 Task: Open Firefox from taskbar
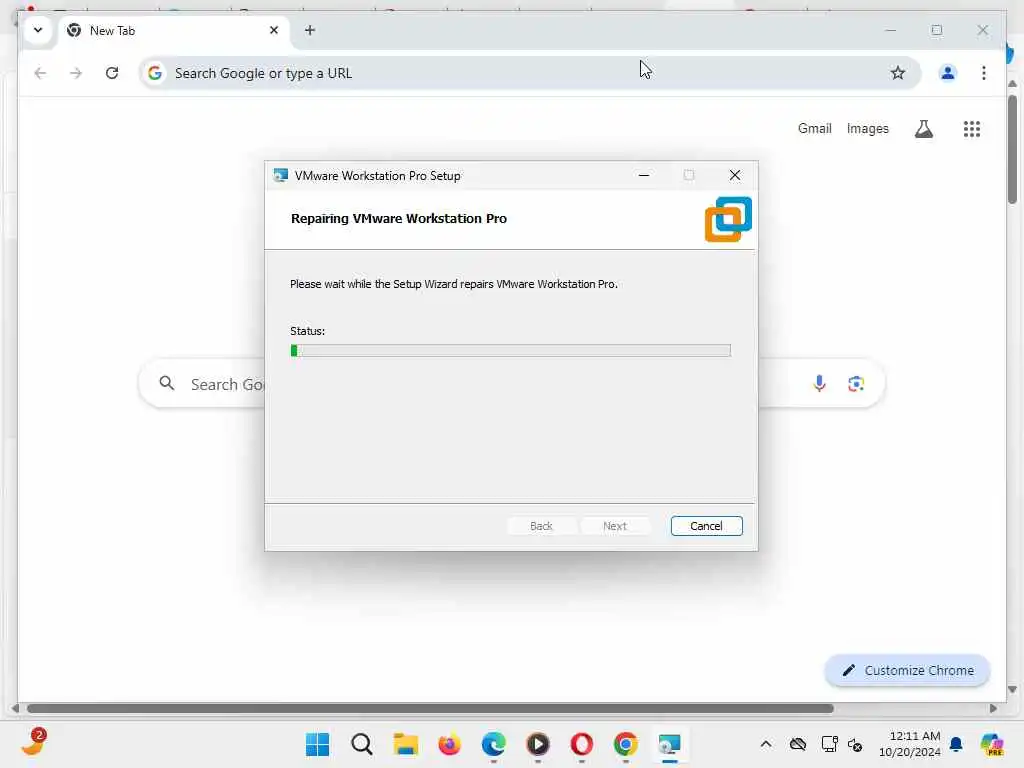(x=449, y=744)
